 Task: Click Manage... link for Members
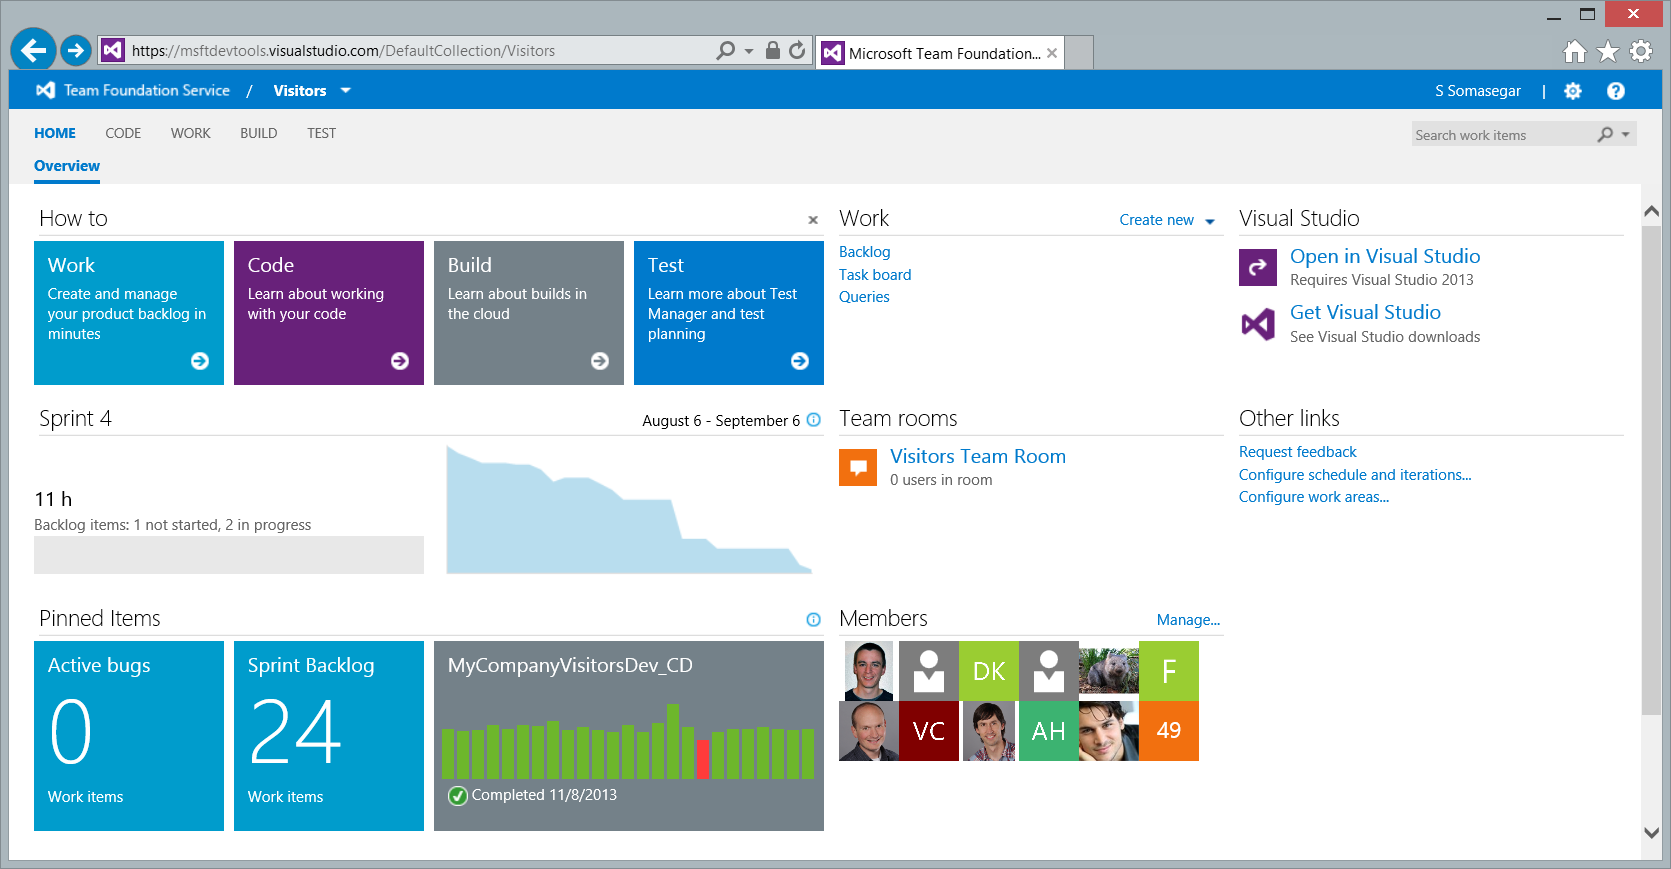coord(1187,620)
